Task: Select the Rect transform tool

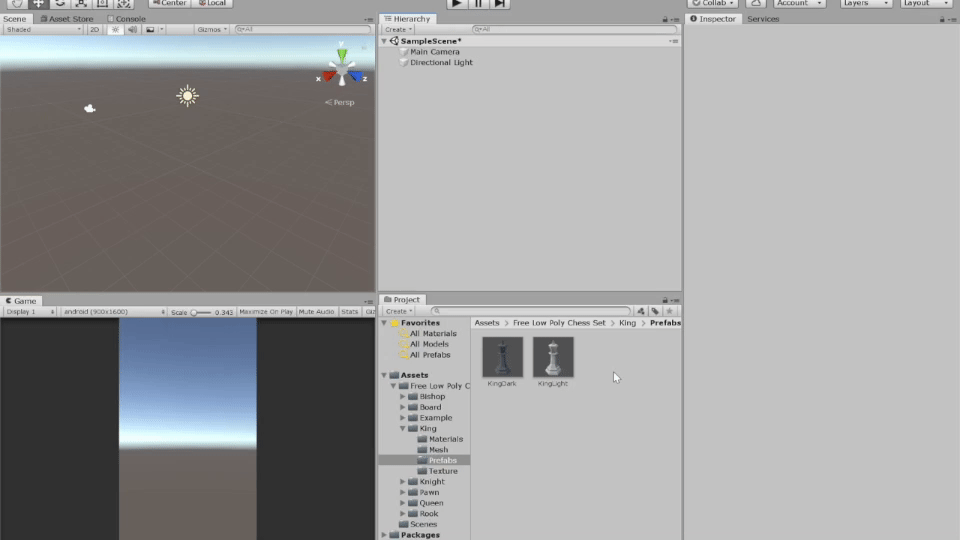Action: point(102,4)
